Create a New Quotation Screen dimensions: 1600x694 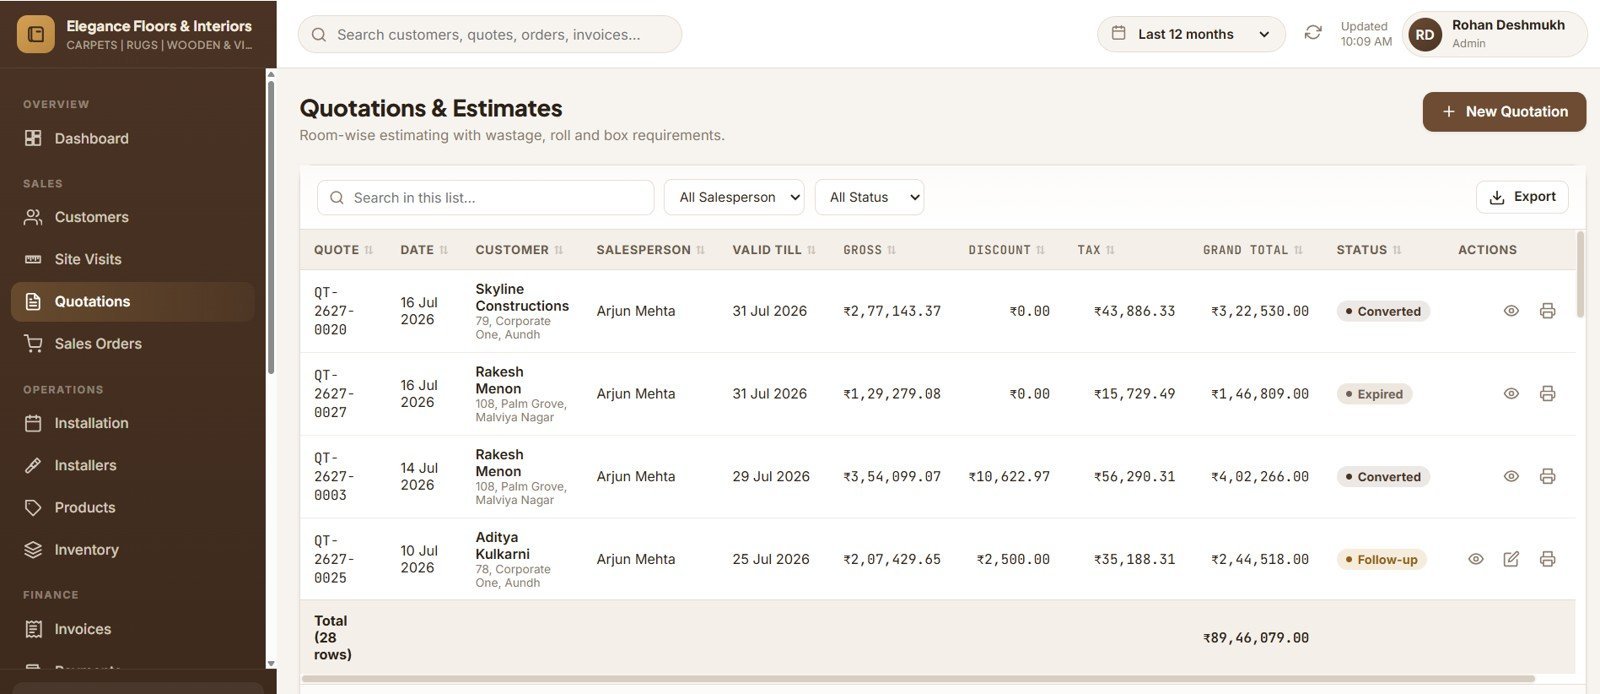(1504, 111)
